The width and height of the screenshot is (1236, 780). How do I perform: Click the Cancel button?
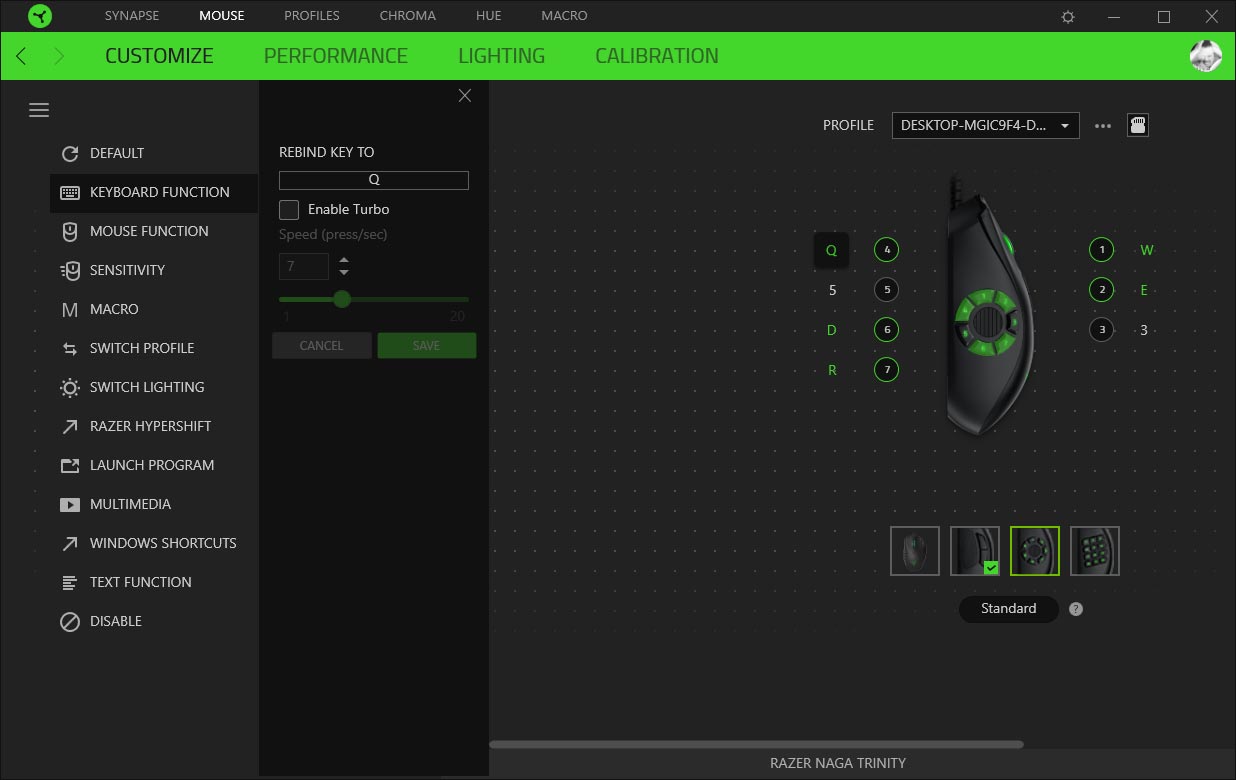pyautogui.click(x=321, y=345)
